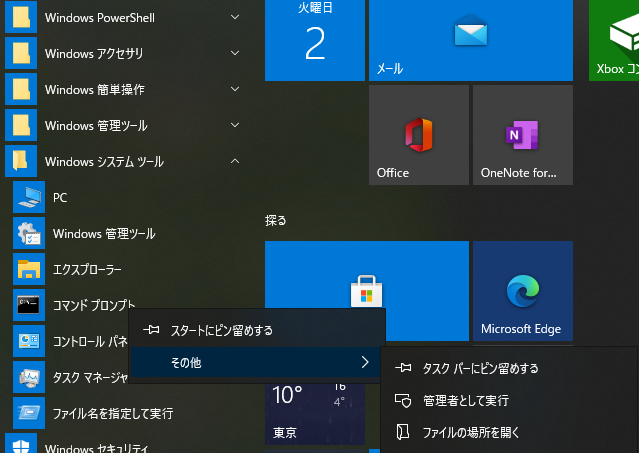639x453 pixels.
Task: Choose ファイルの場所を開く
Action: (x=509, y=432)
